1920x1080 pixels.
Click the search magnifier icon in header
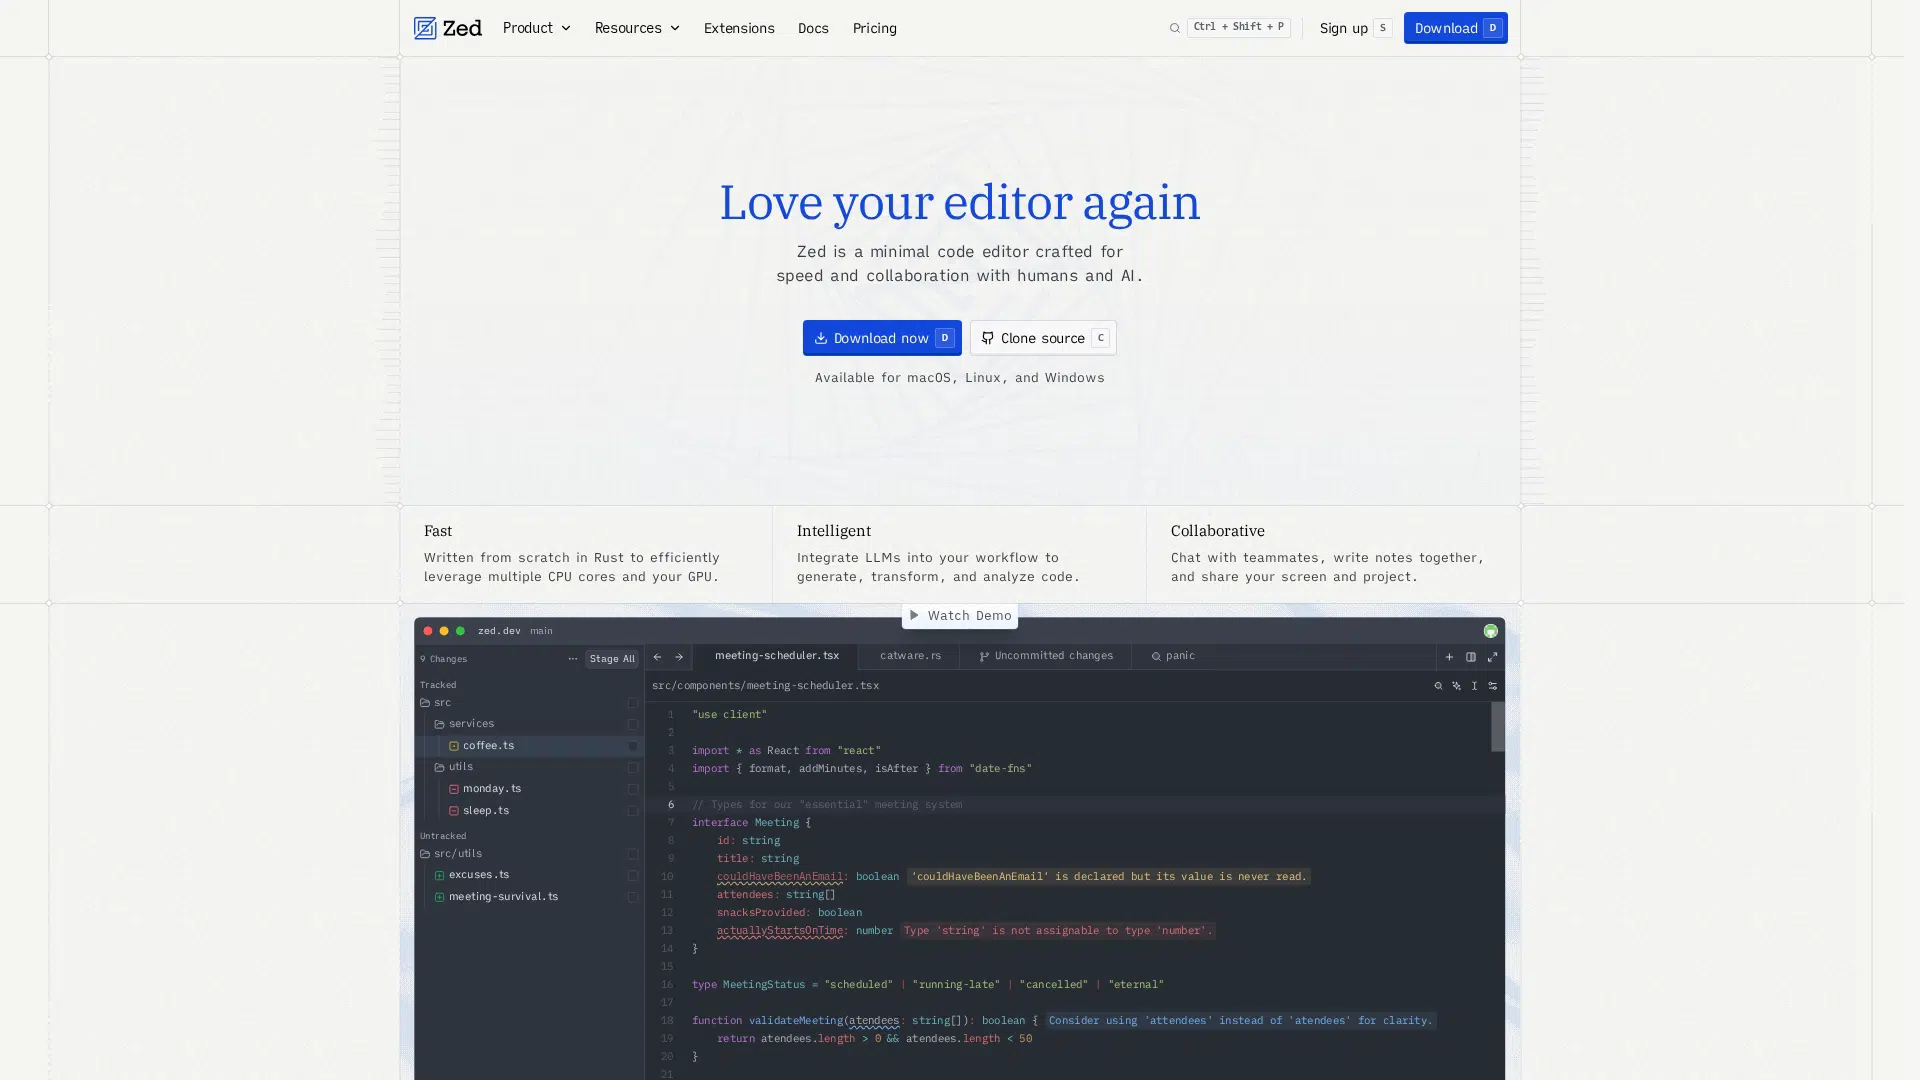point(1174,28)
